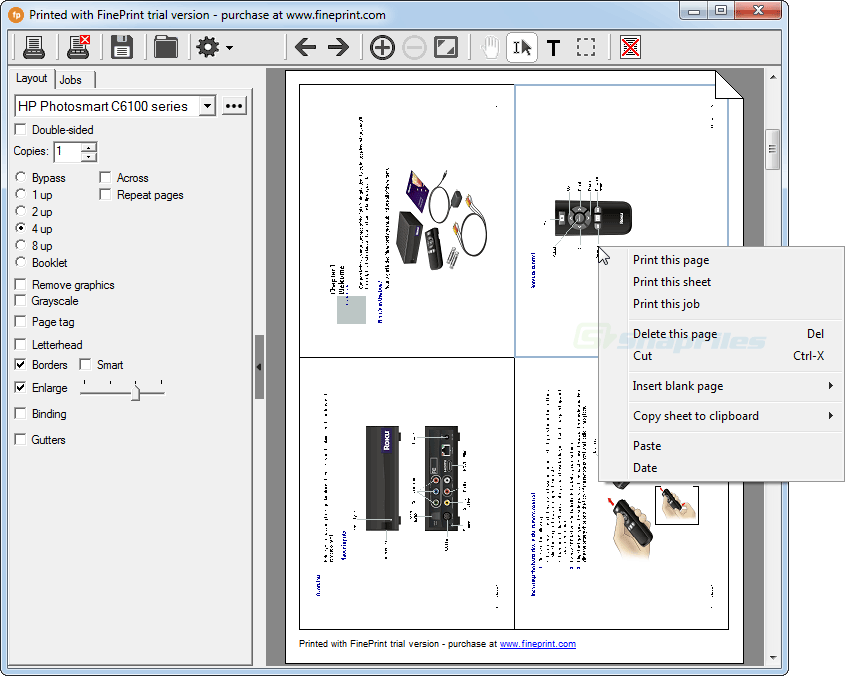Increase copies with the up stepper arrow

pos(89,146)
